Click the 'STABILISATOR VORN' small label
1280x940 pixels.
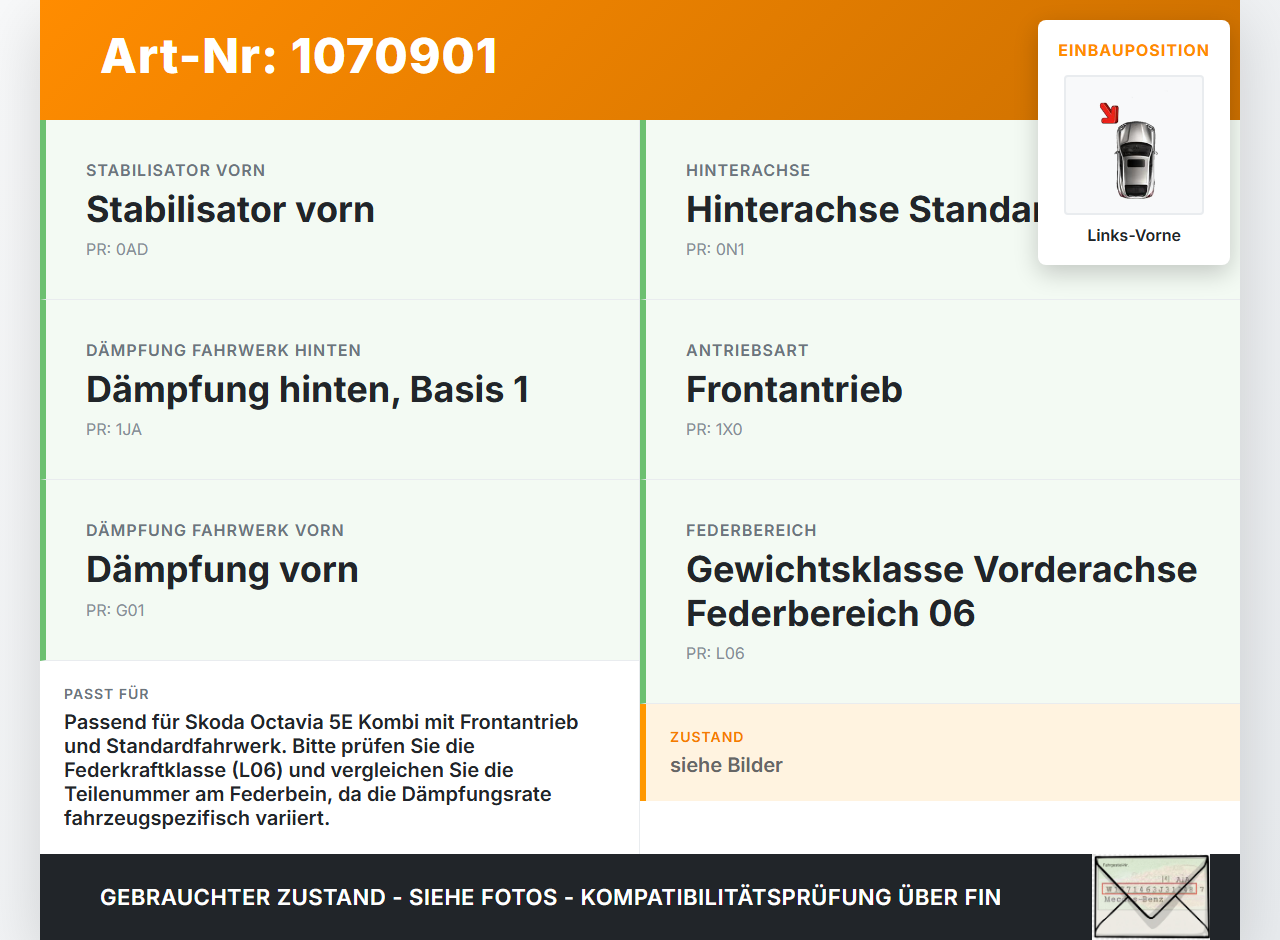click(175, 170)
